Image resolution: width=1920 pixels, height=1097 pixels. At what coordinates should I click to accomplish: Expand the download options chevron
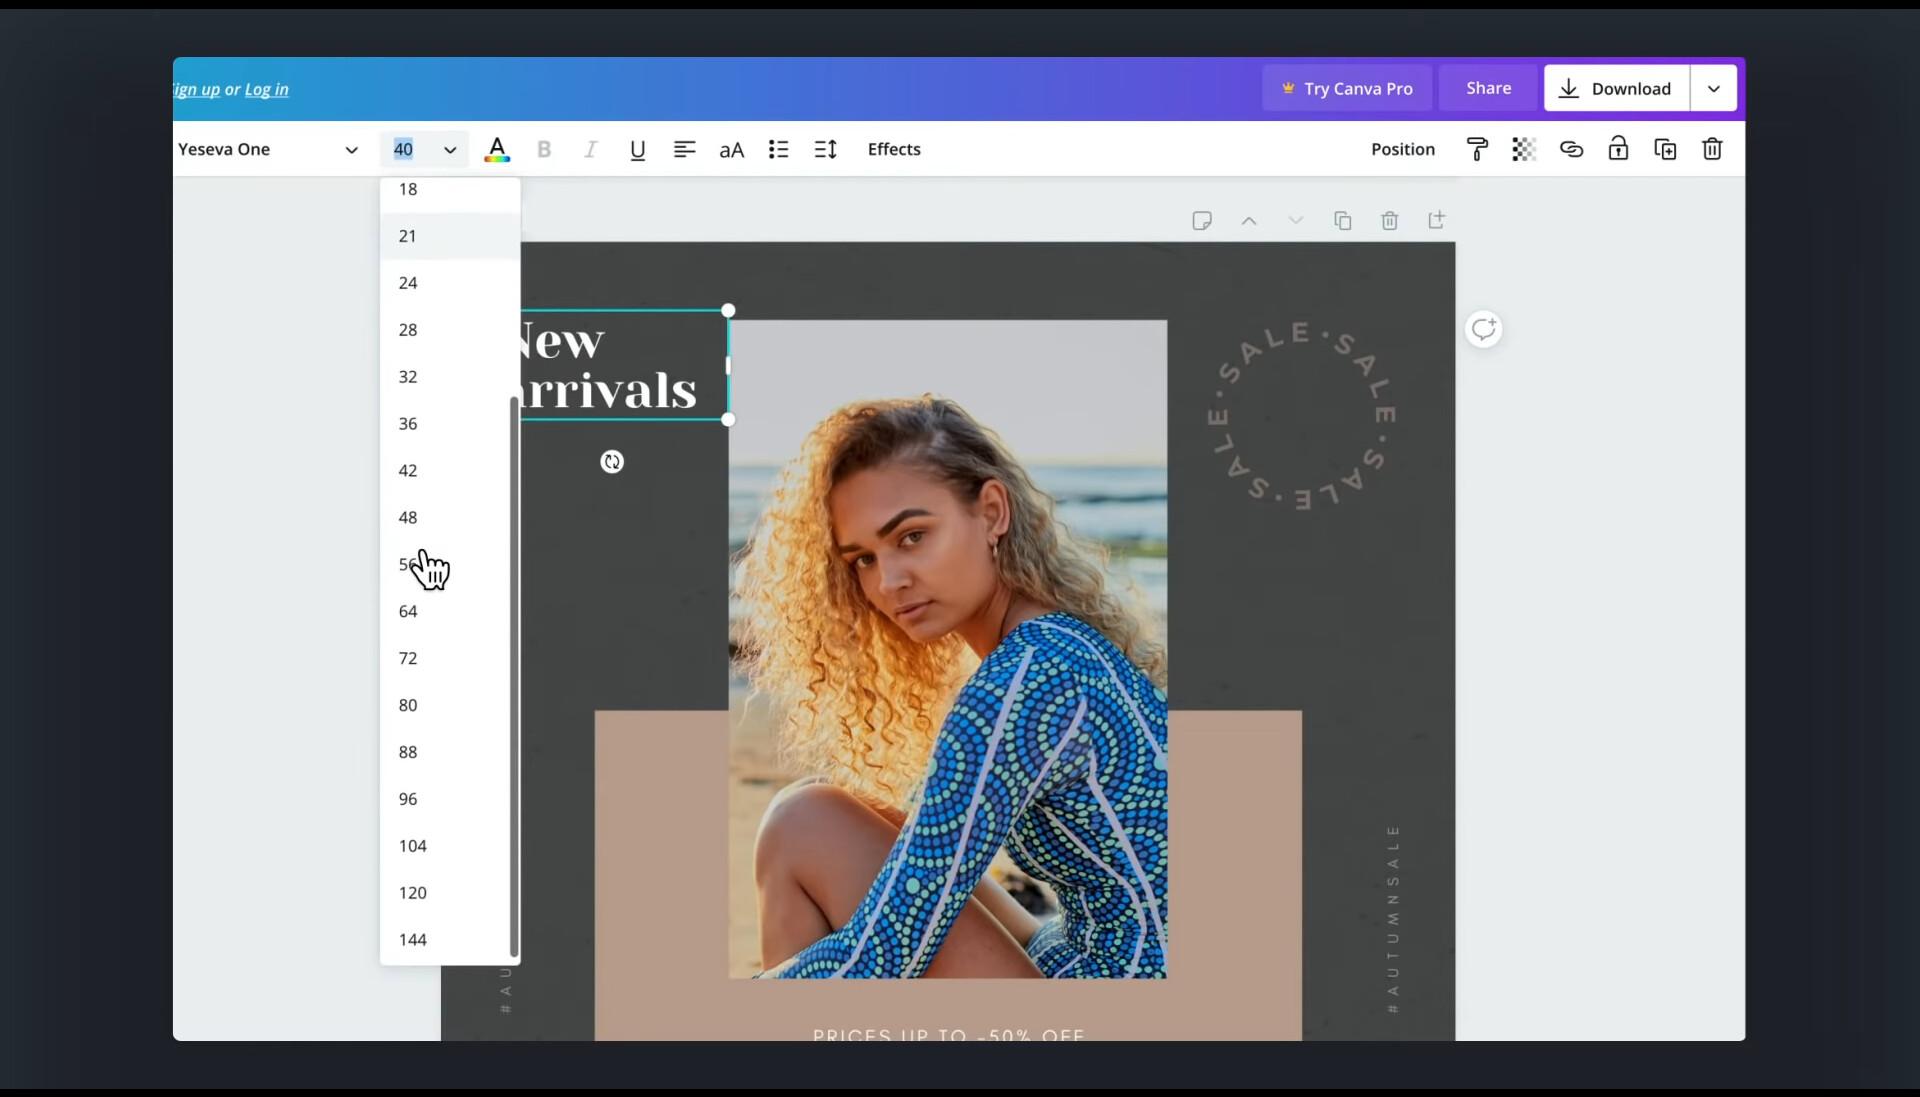1713,88
